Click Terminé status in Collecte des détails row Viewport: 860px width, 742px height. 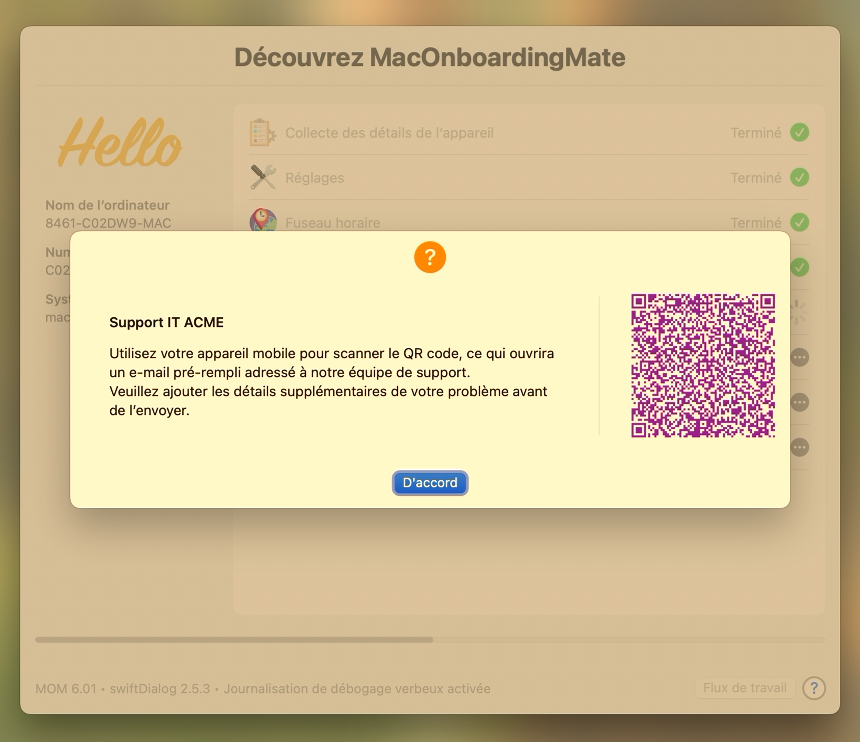coord(756,133)
